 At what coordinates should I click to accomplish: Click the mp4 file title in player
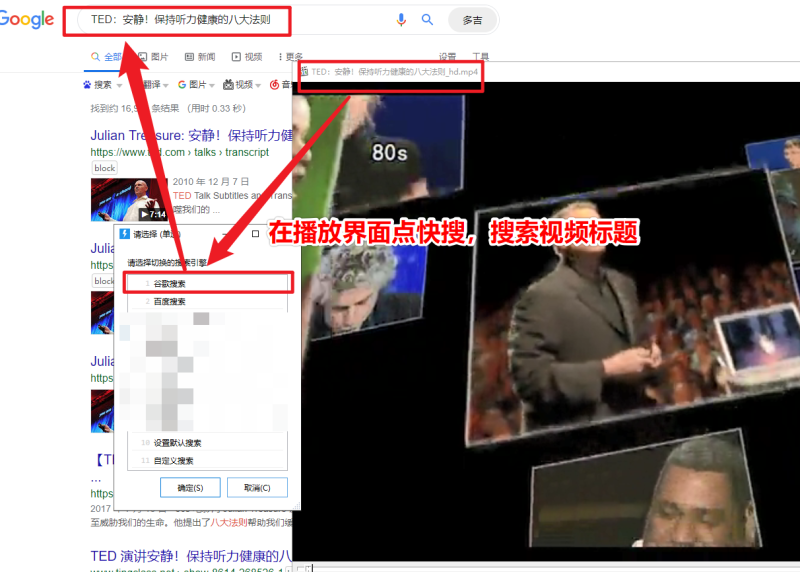(395, 72)
